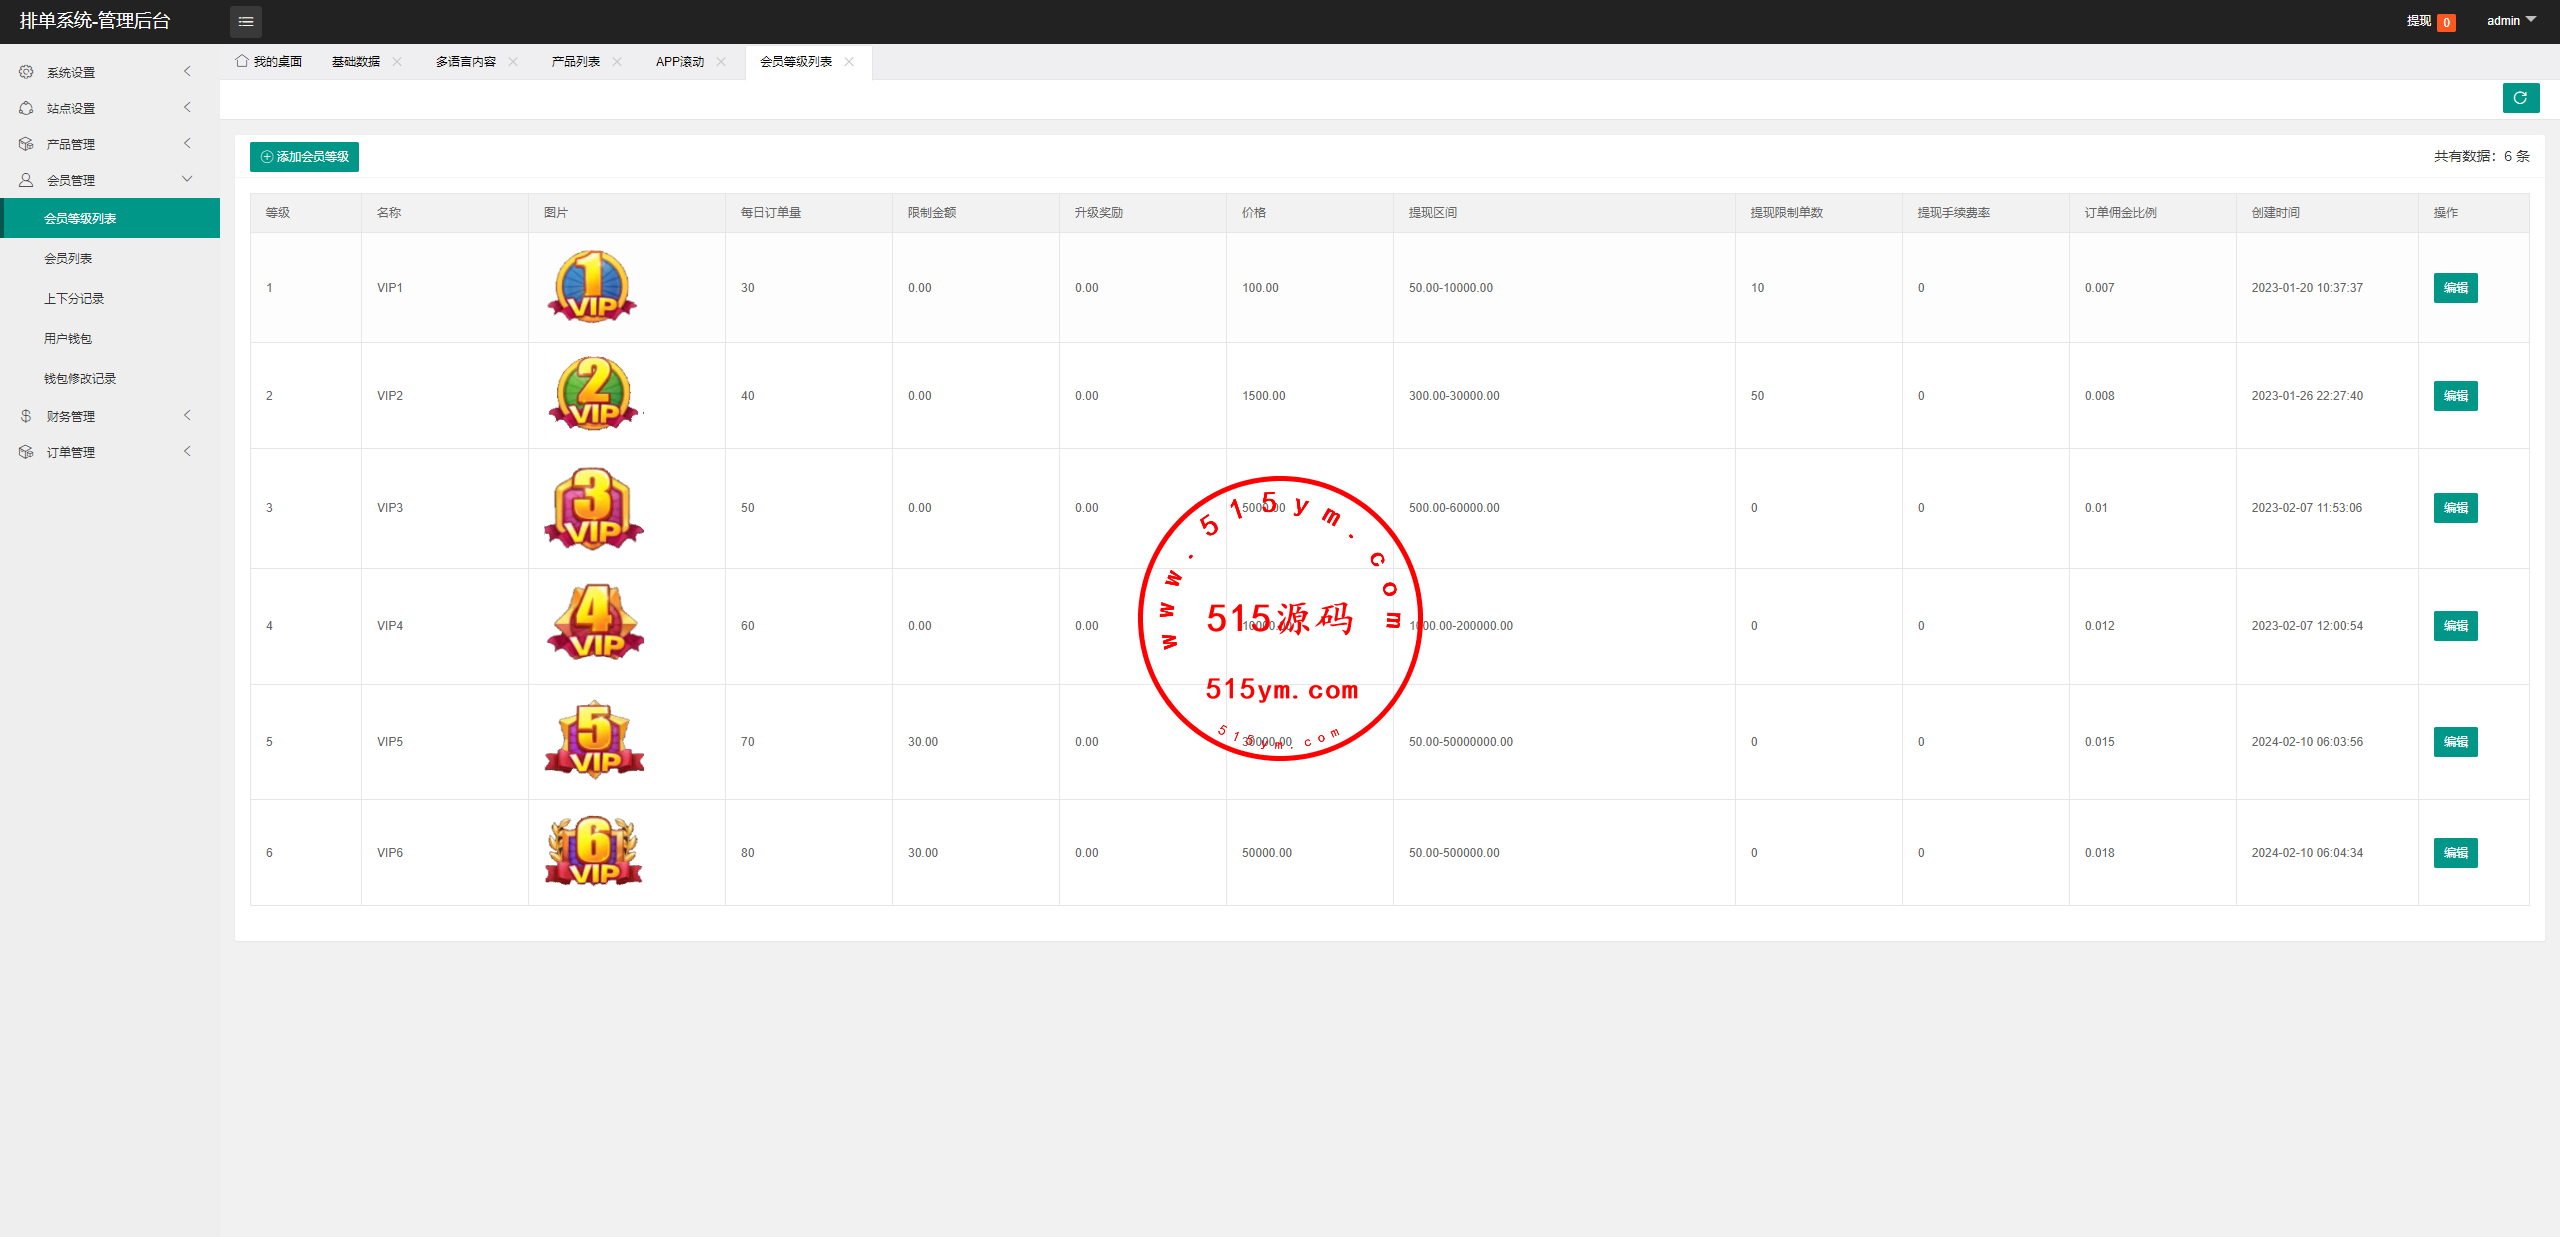Click the 系统设置 gear icon
2560x1237 pixels.
pyautogui.click(x=26, y=72)
